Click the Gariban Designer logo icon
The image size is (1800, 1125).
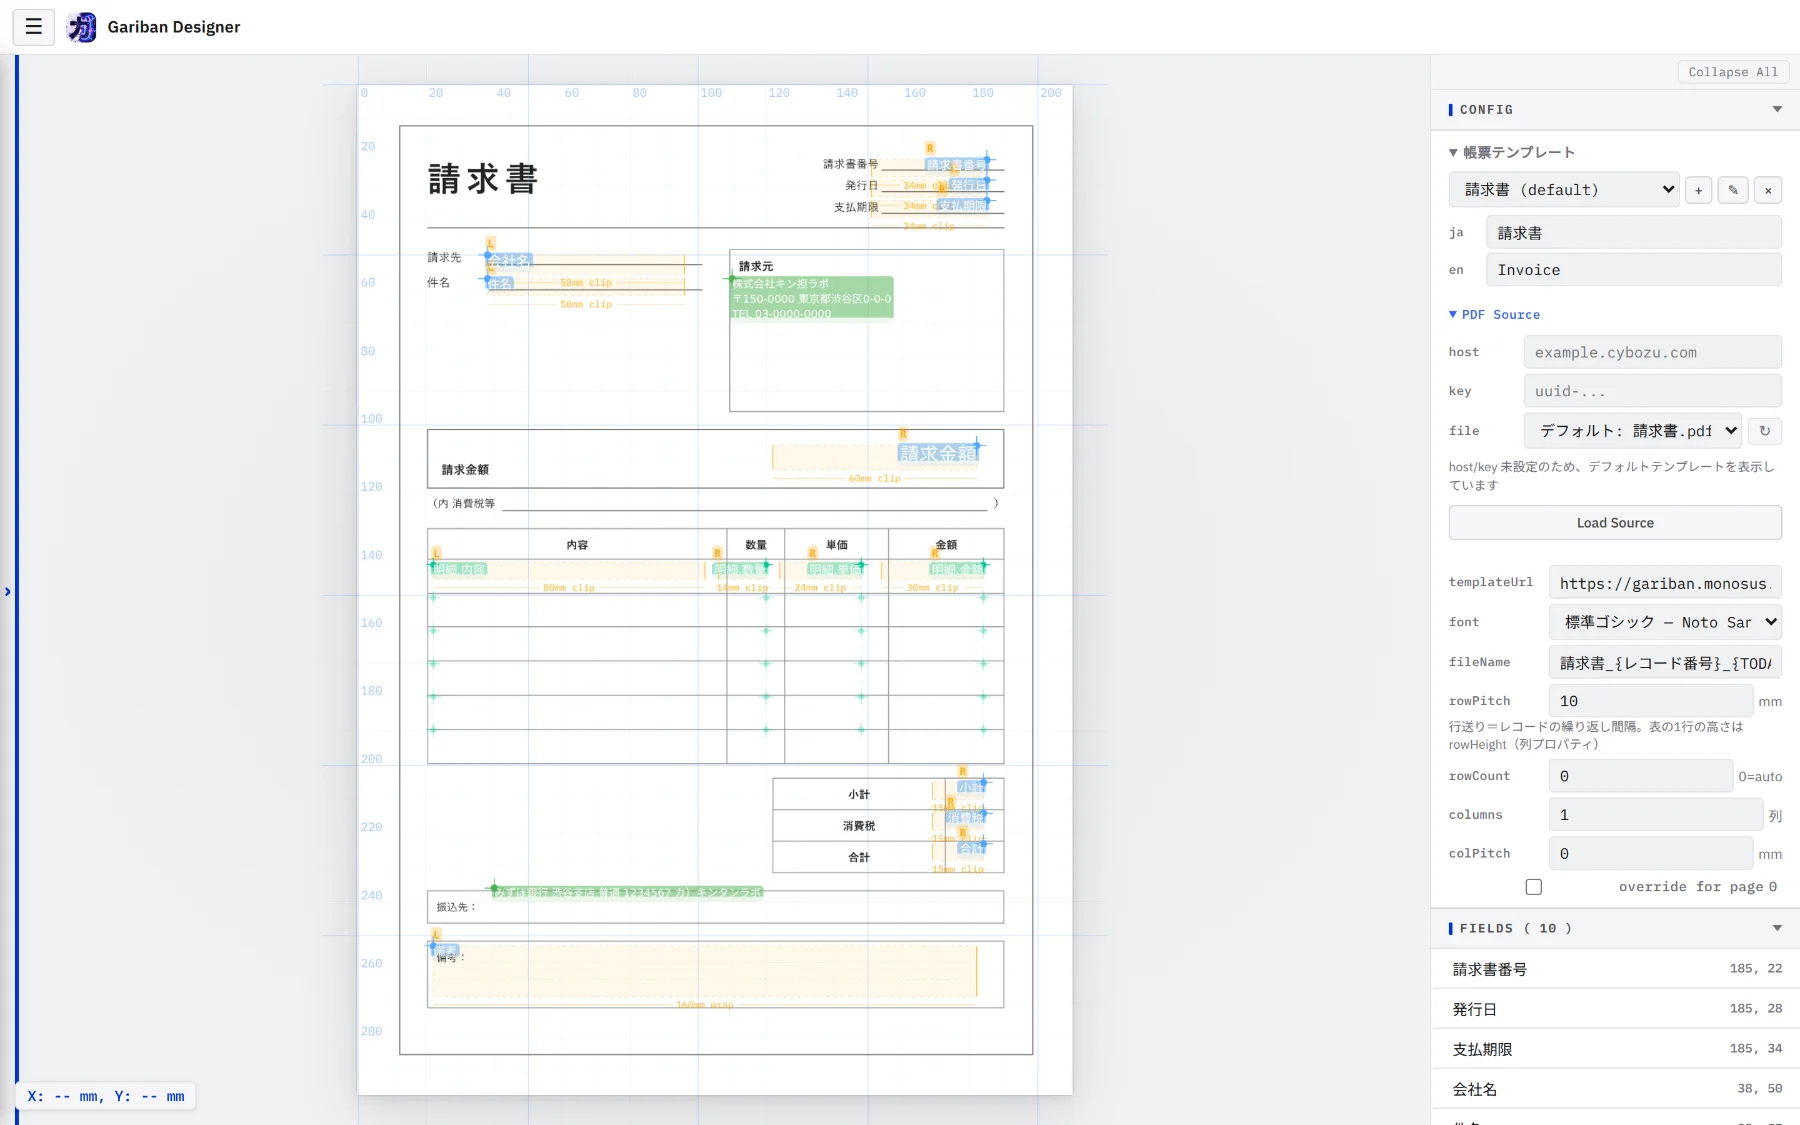coord(82,27)
